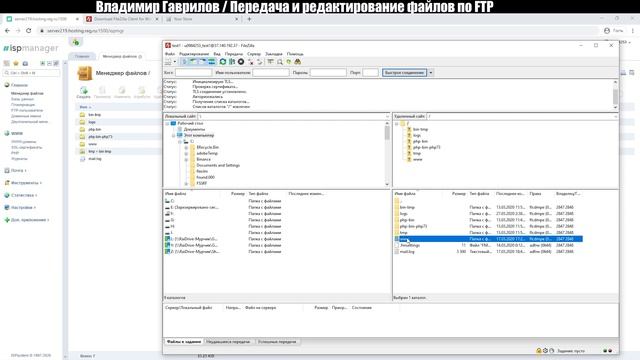Cancel the current operation icon
The image size is (640, 360).
241,62
